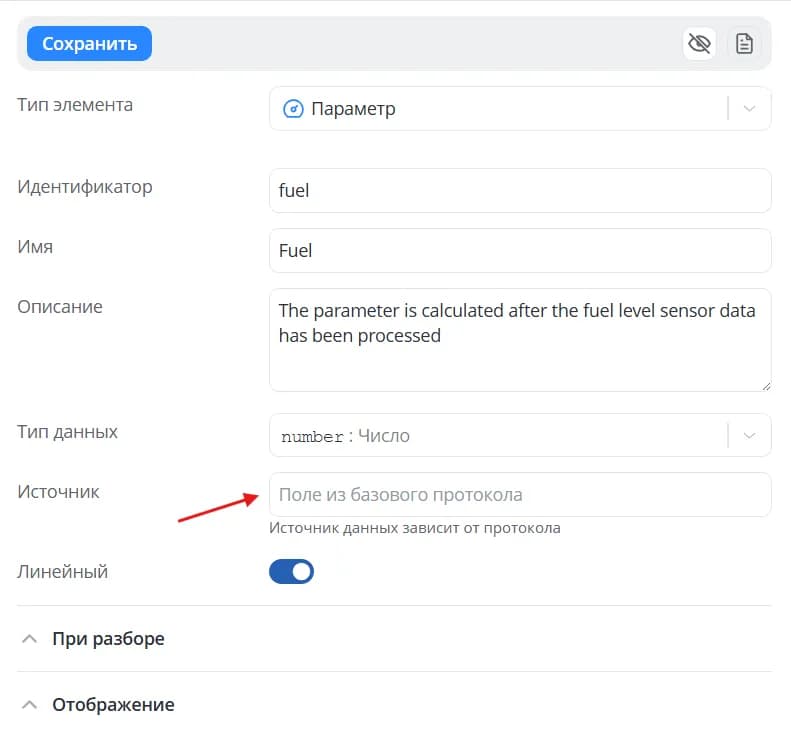Click the Линейный label text

(63, 571)
